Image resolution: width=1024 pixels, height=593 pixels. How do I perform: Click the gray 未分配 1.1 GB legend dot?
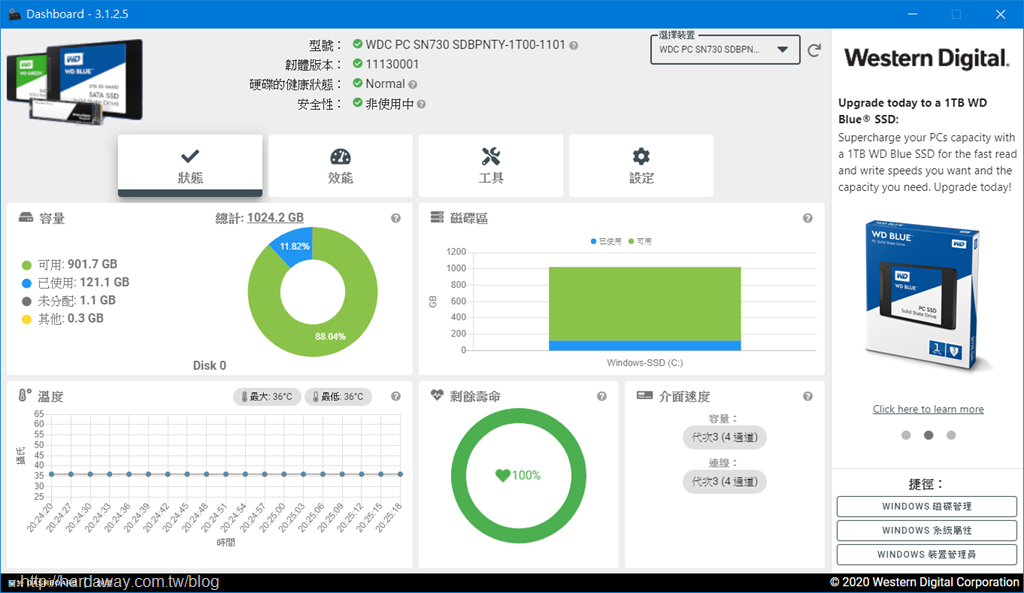click(x=27, y=301)
